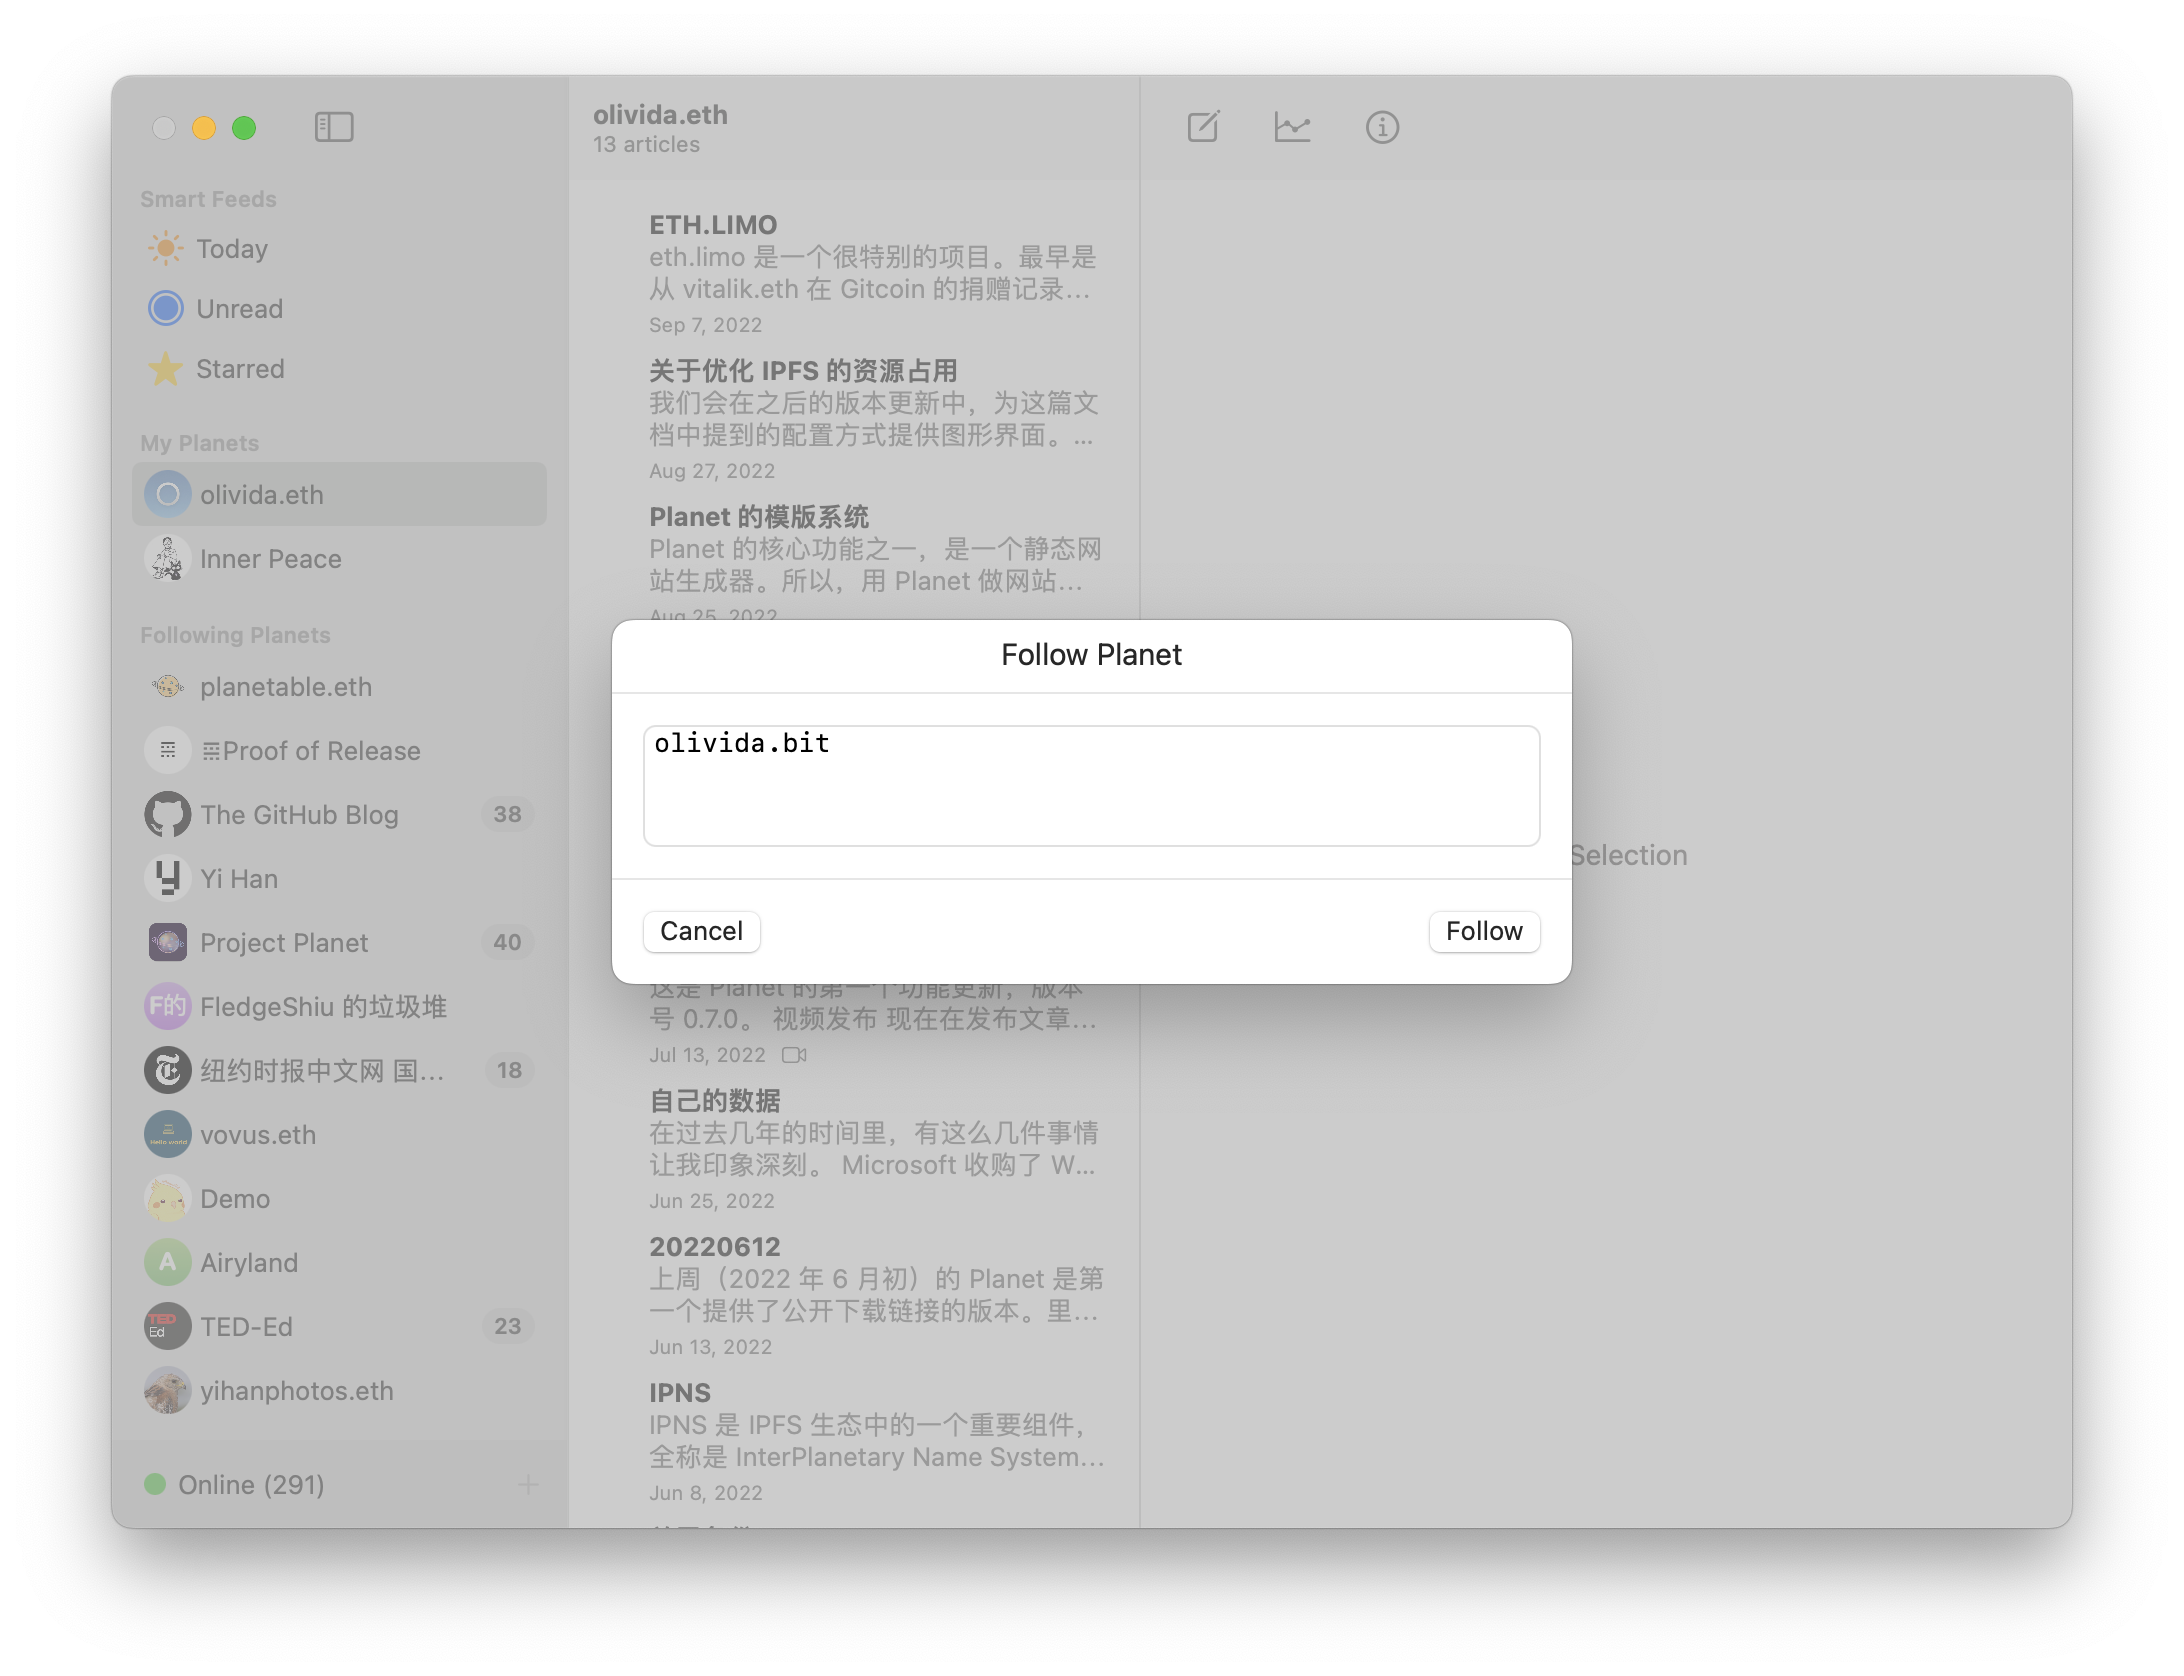
Task: Select The GitHub Blog avatar icon
Action: pyautogui.click(x=167, y=815)
